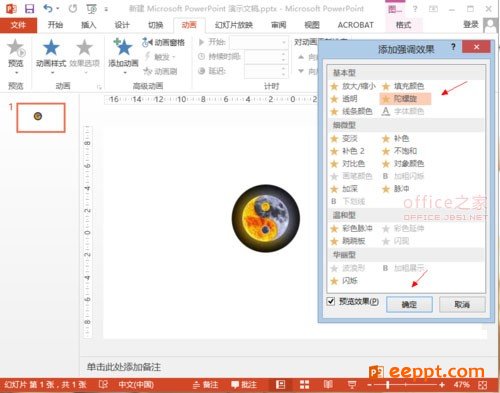
Task: Redo the last action
Action: pos(72,9)
